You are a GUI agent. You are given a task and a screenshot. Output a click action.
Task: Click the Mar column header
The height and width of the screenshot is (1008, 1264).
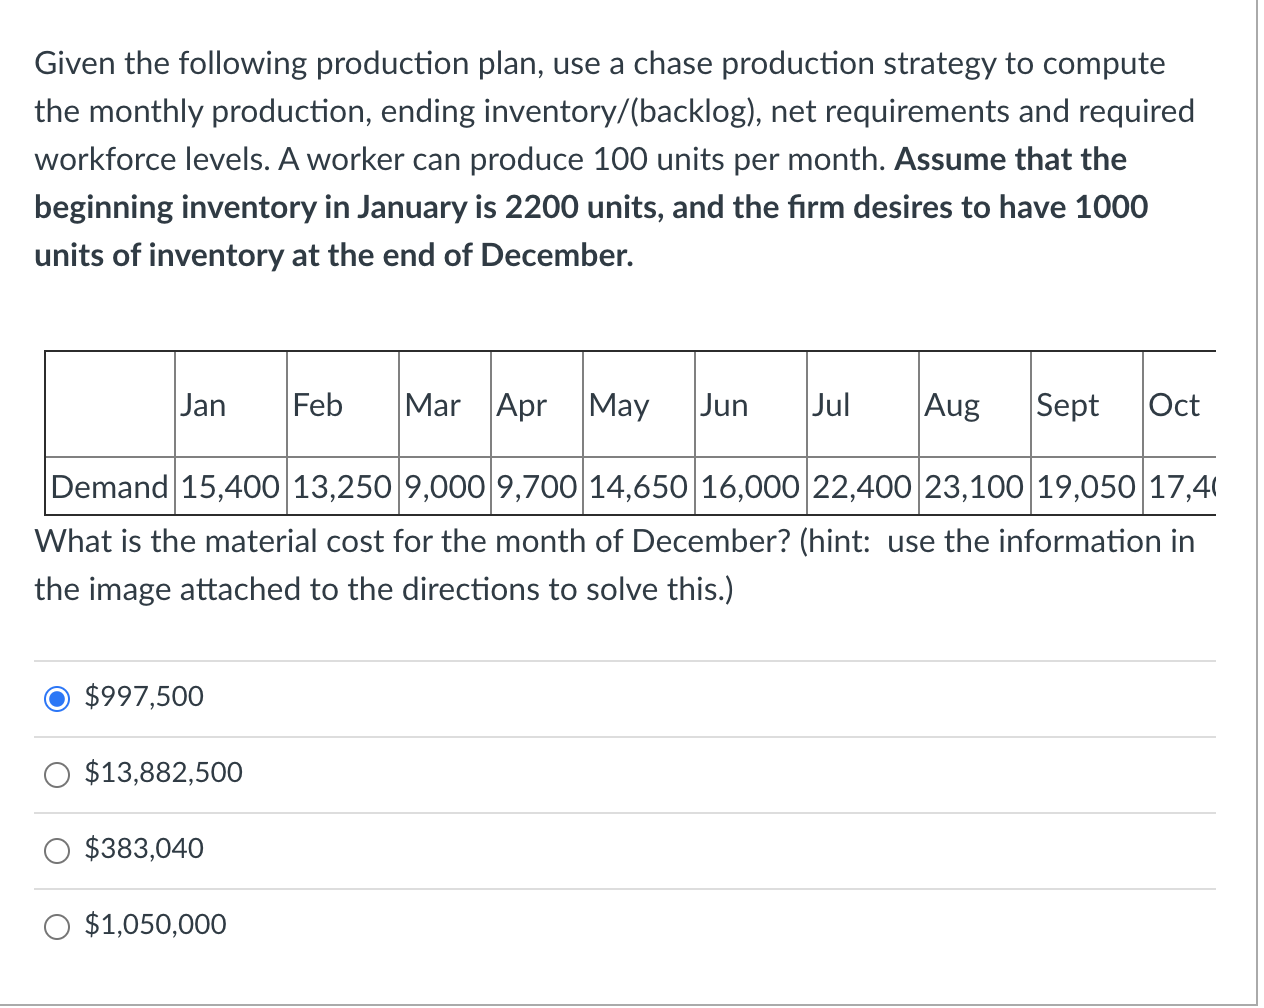click(x=444, y=405)
